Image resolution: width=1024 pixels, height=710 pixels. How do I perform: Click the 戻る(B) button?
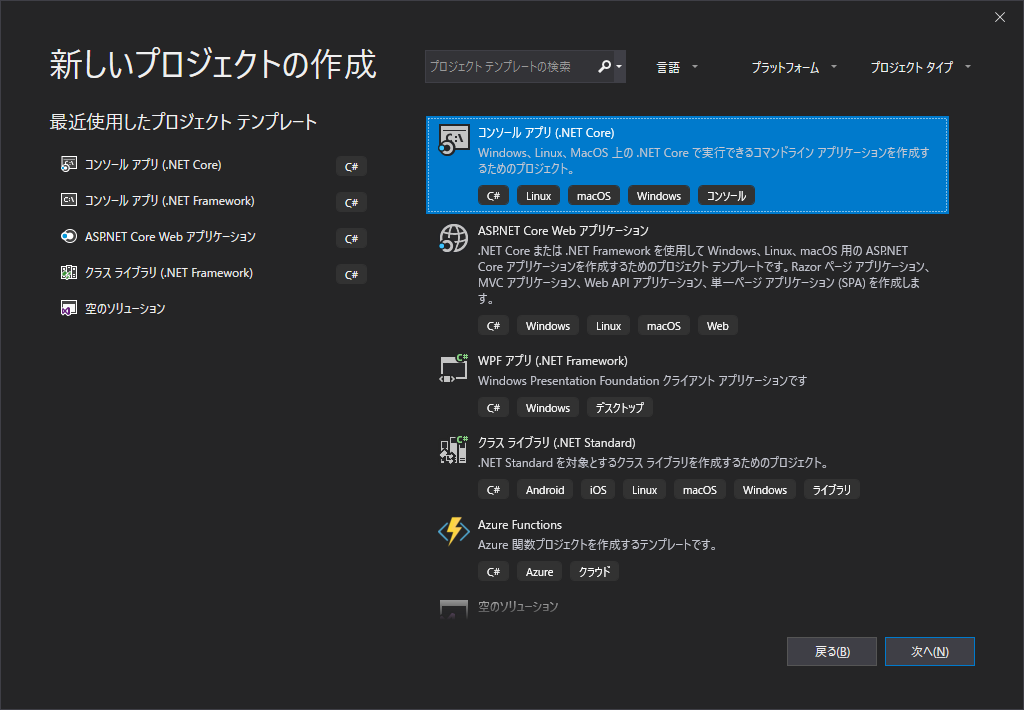[831, 651]
